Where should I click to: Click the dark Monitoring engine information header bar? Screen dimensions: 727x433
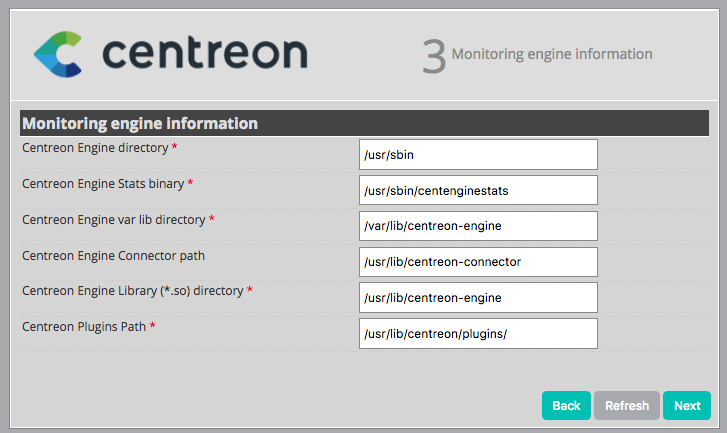coord(364,123)
